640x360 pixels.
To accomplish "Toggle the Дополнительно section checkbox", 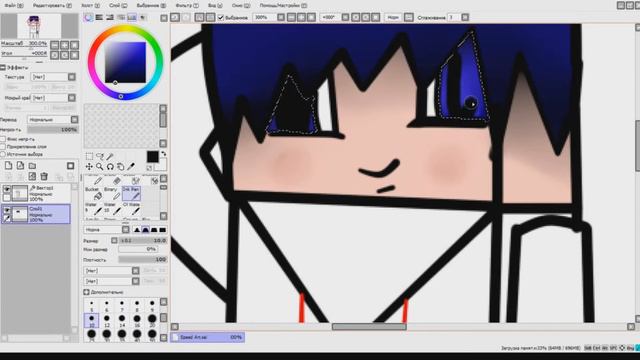I will 86,292.
